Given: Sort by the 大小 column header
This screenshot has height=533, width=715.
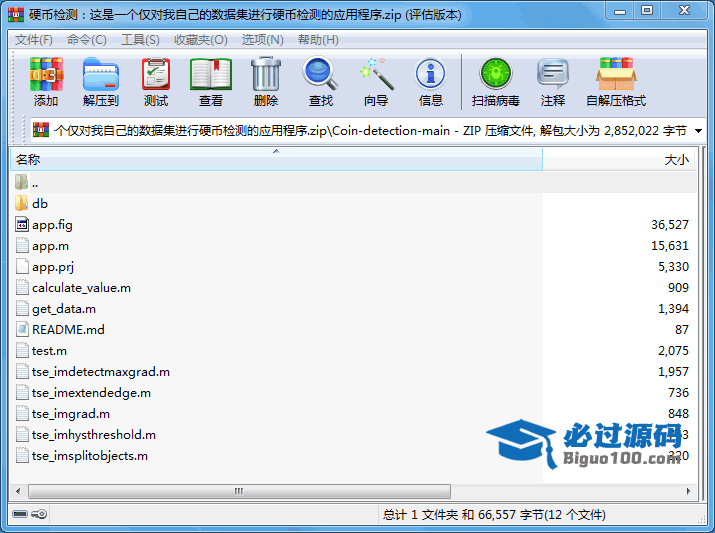Looking at the screenshot, I should click(x=620, y=160).
